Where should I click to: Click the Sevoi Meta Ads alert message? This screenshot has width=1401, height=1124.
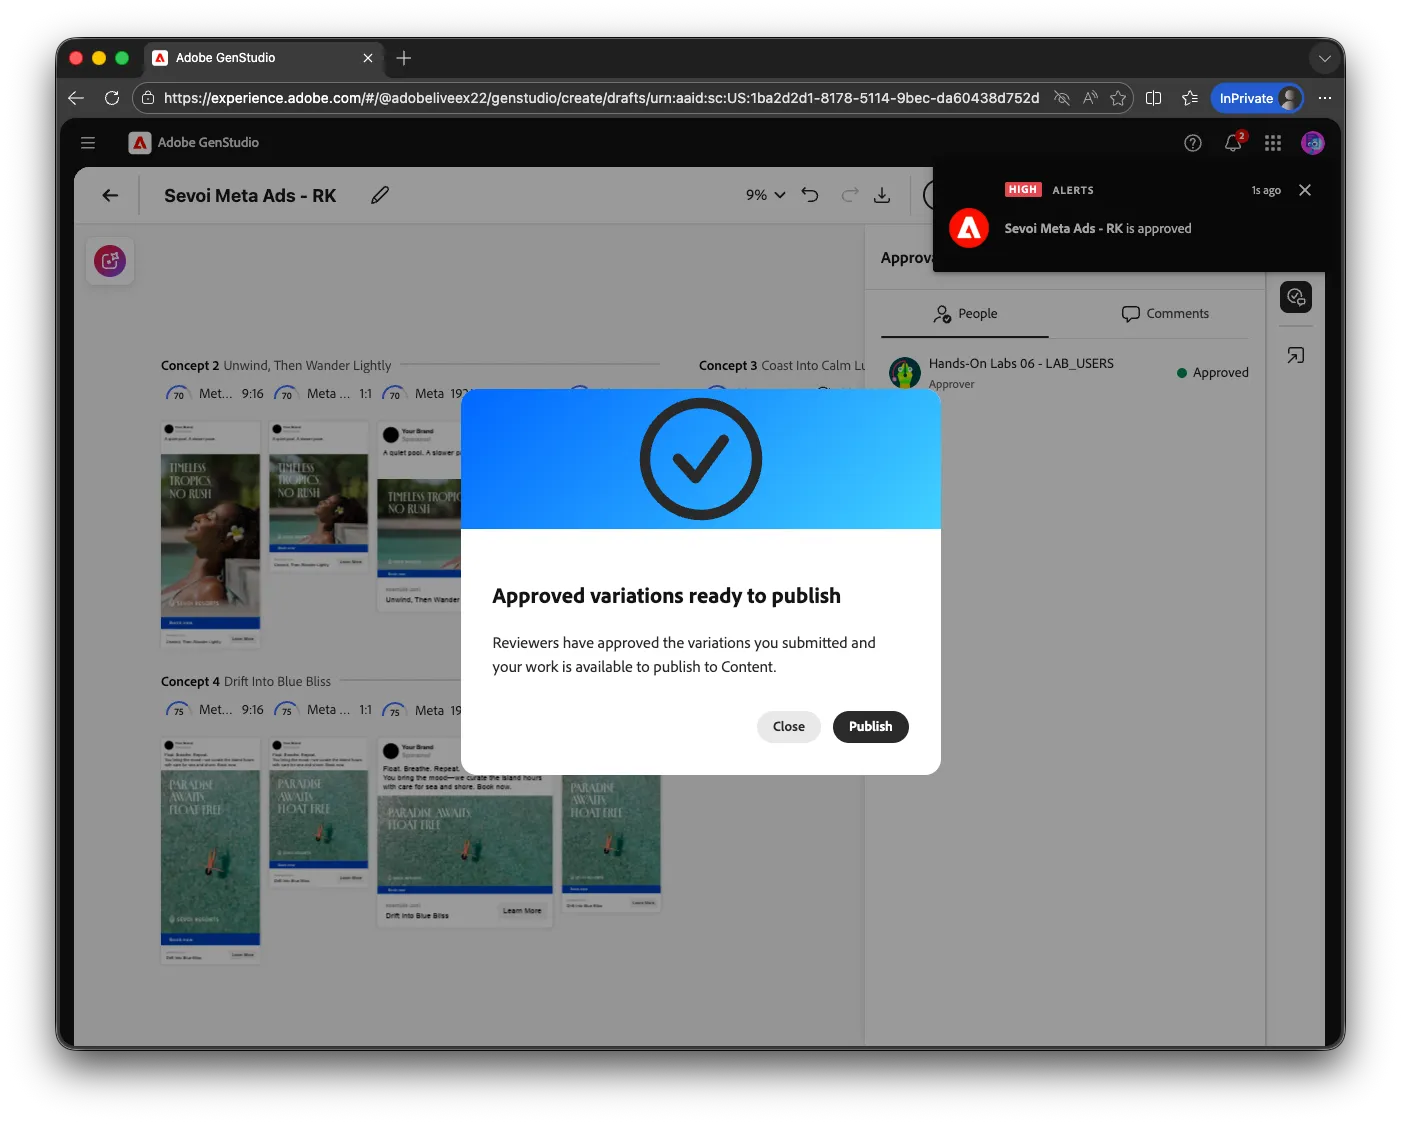click(1098, 229)
